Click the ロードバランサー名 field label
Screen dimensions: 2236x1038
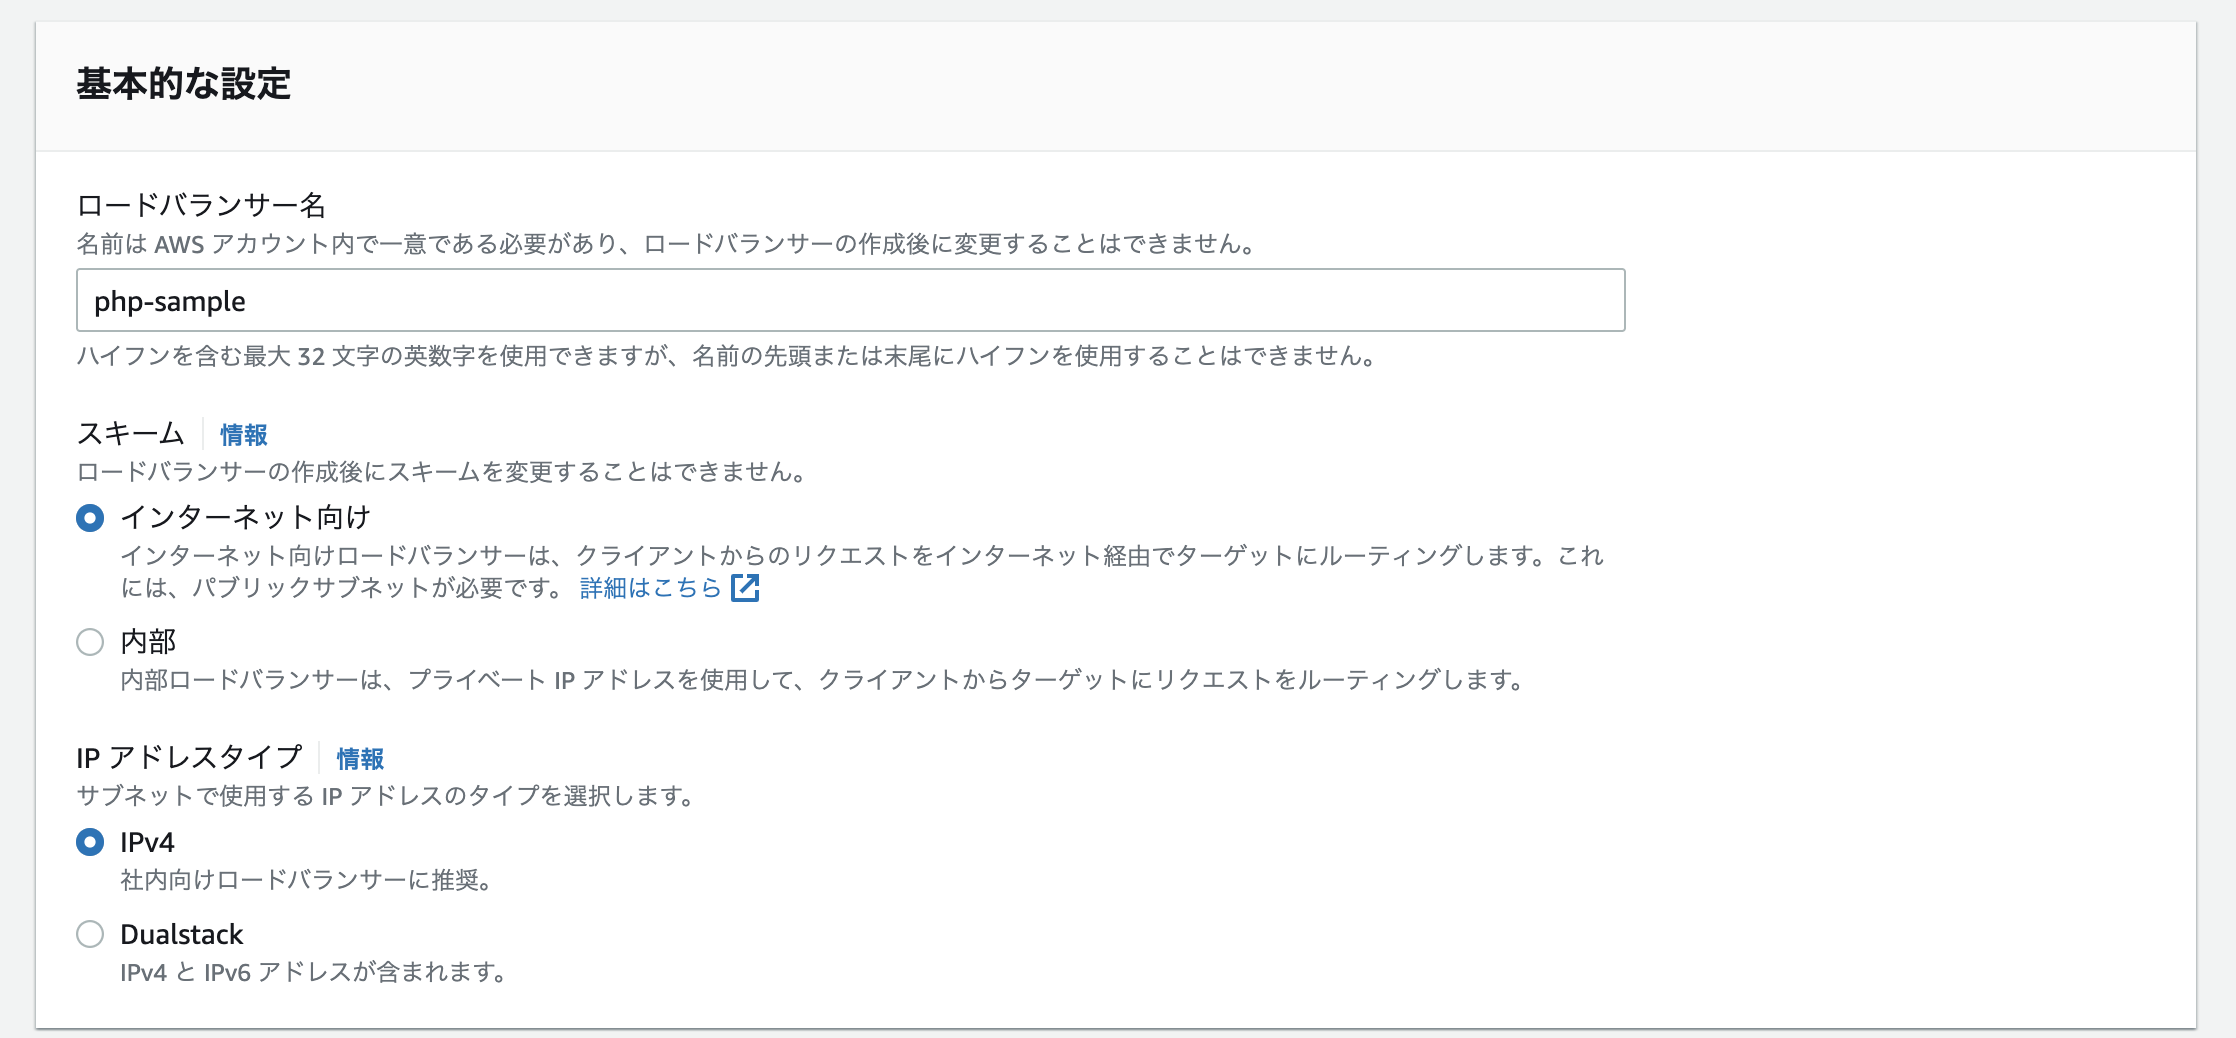coord(201,205)
